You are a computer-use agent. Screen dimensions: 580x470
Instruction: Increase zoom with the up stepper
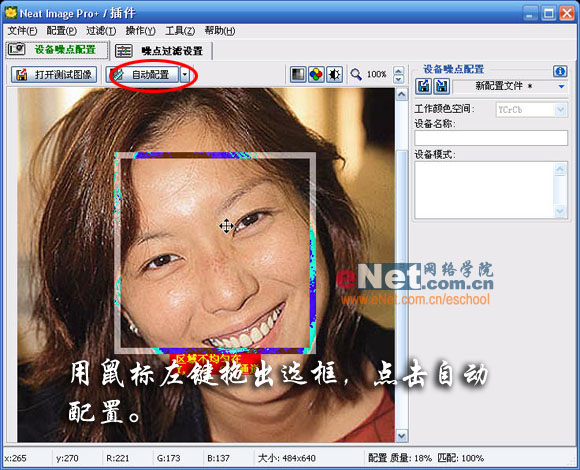(398, 70)
